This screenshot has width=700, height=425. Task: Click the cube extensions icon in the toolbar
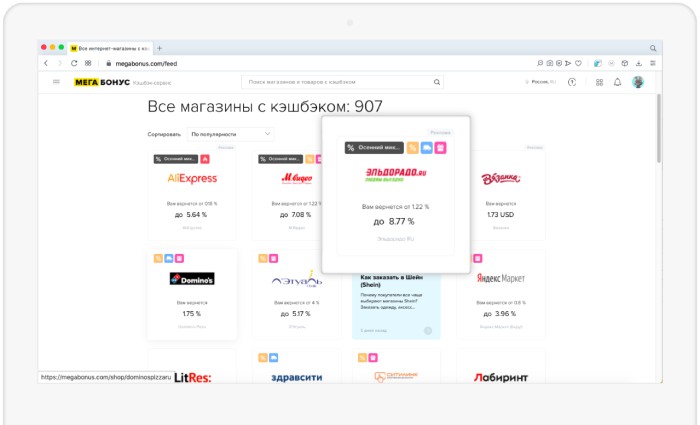pyautogui.click(x=625, y=63)
